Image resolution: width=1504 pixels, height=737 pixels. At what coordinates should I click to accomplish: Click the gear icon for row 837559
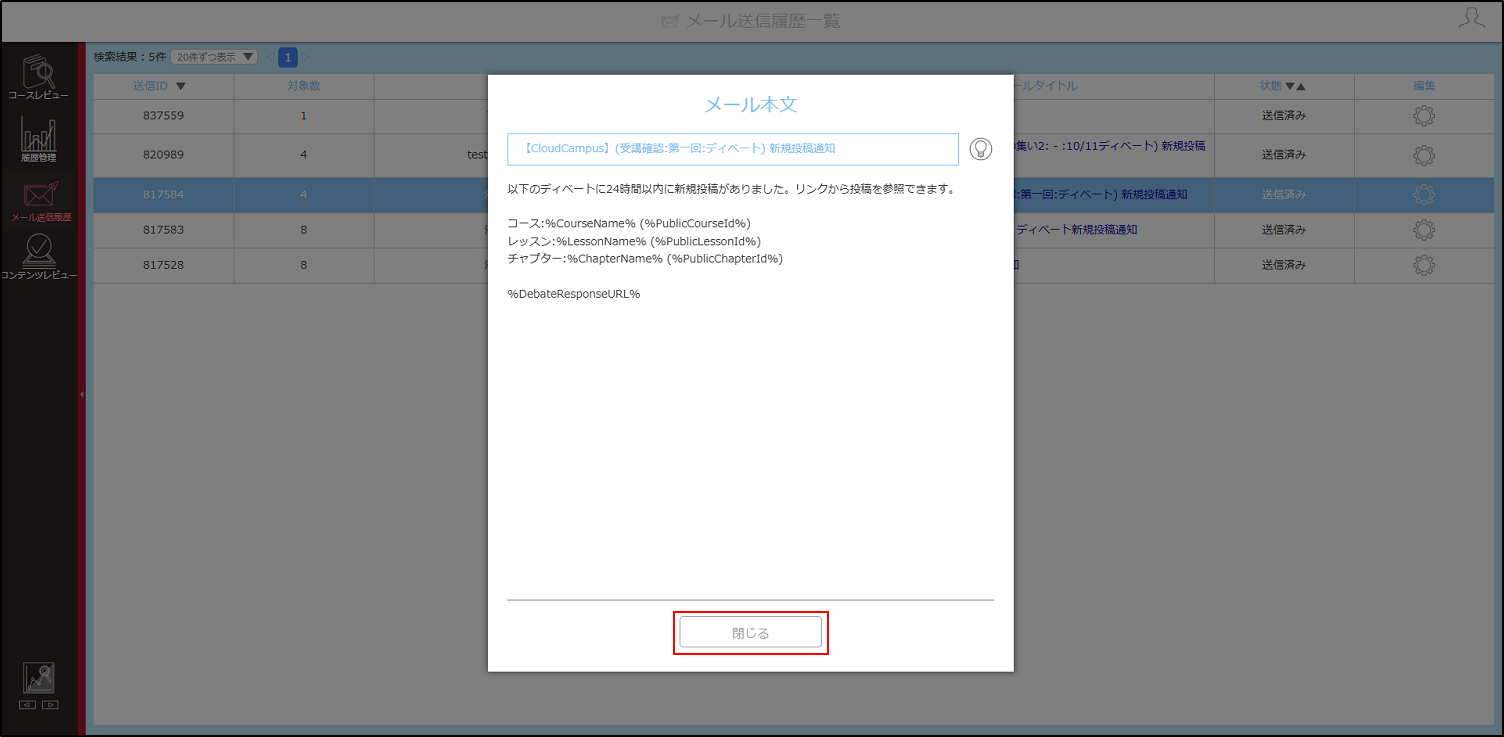point(1424,116)
